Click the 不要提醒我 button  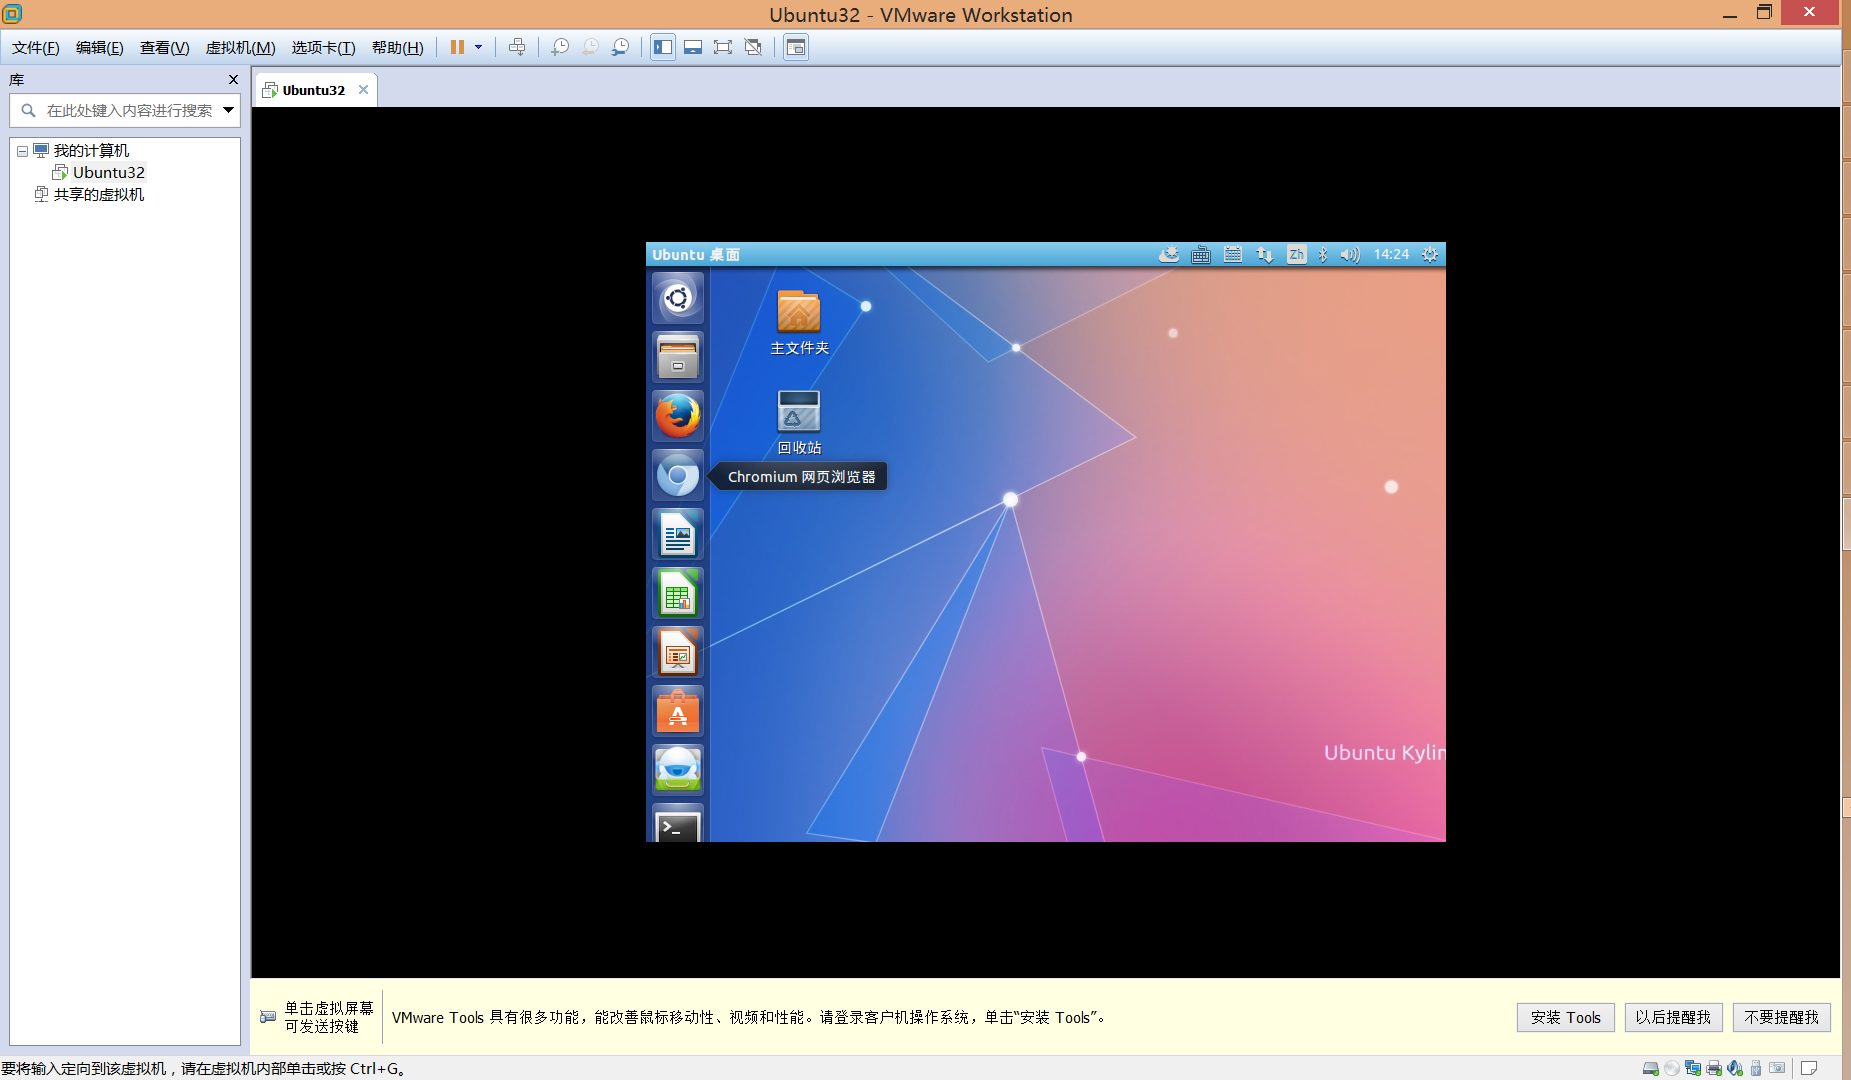[x=1781, y=1017]
